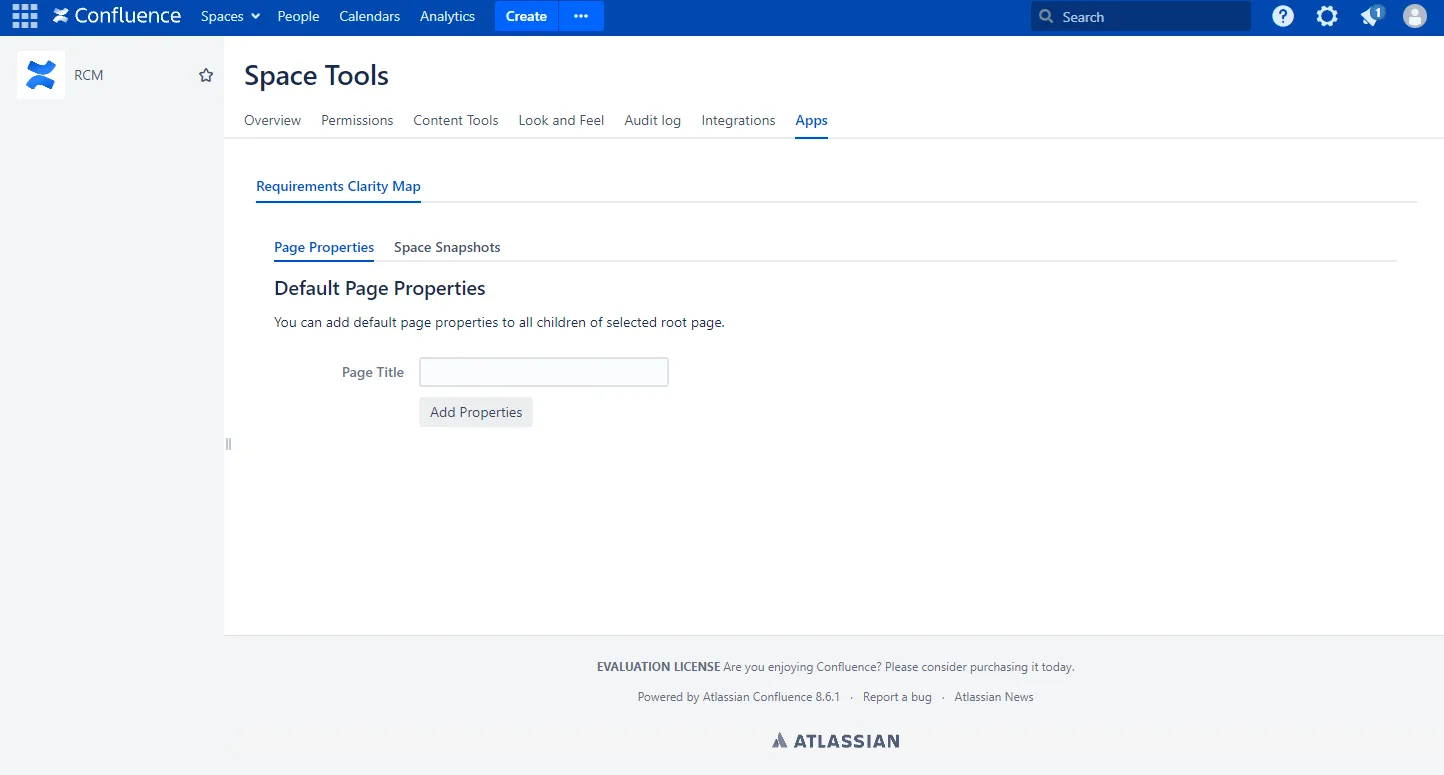
Task: Click the magnifier icon in the search box
Action: pyautogui.click(x=1047, y=17)
